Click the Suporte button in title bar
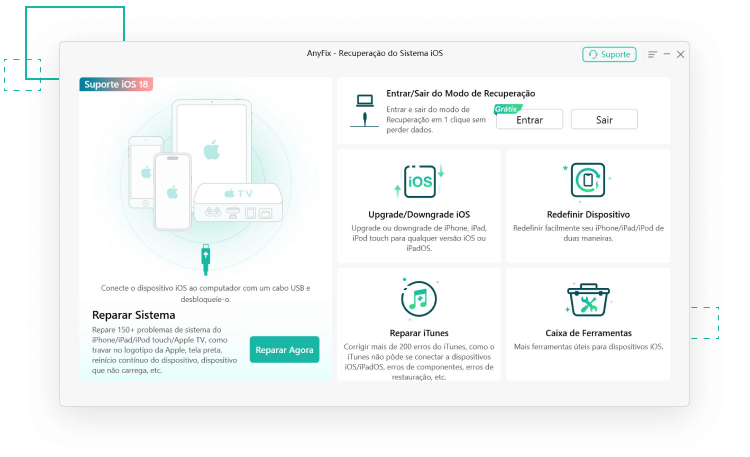The width and height of the screenshot is (750, 457). (x=609, y=55)
